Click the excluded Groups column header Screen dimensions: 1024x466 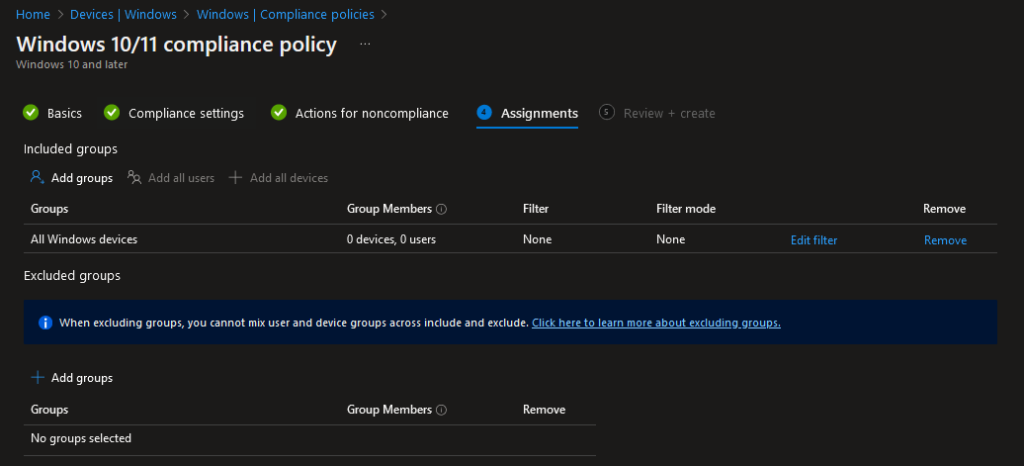point(50,409)
